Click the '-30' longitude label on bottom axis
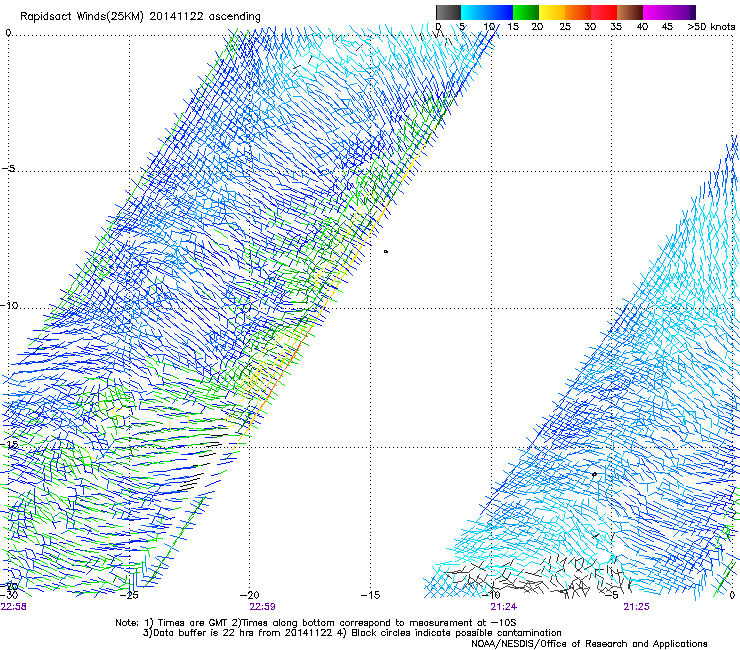The height and width of the screenshot is (650, 740). coord(8,595)
